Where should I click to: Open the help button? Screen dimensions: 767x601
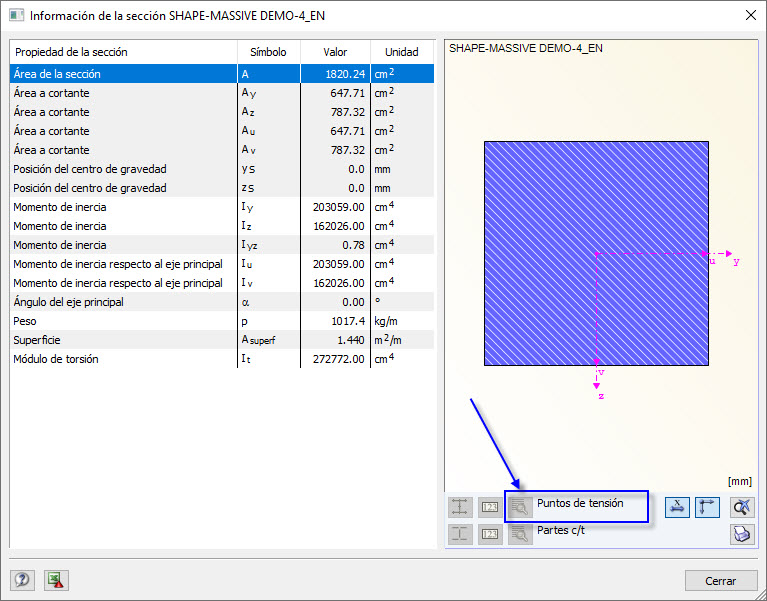(x=22, y=580)
